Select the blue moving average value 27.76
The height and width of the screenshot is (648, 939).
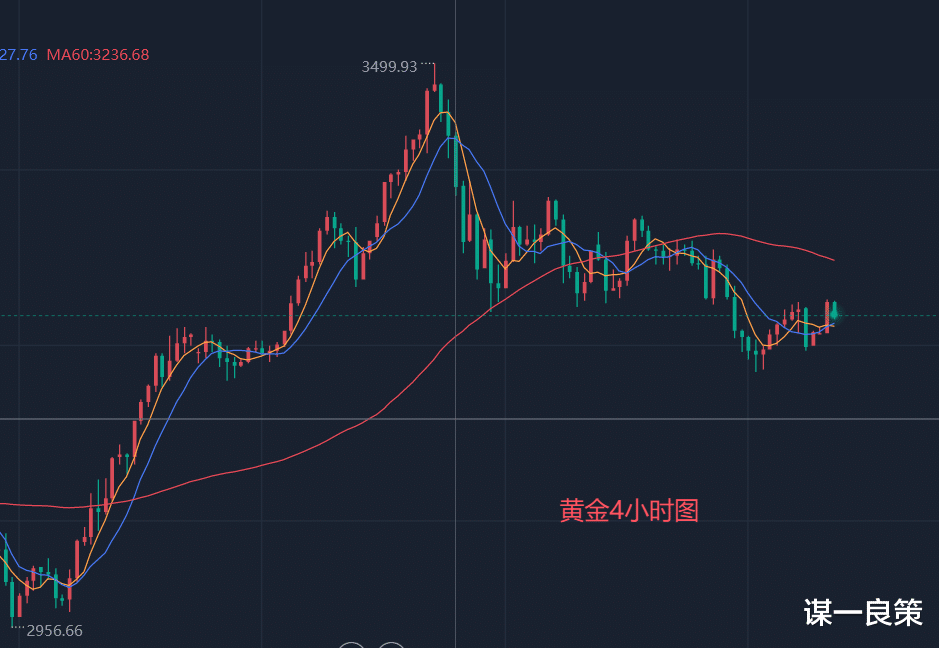point(18,54)
